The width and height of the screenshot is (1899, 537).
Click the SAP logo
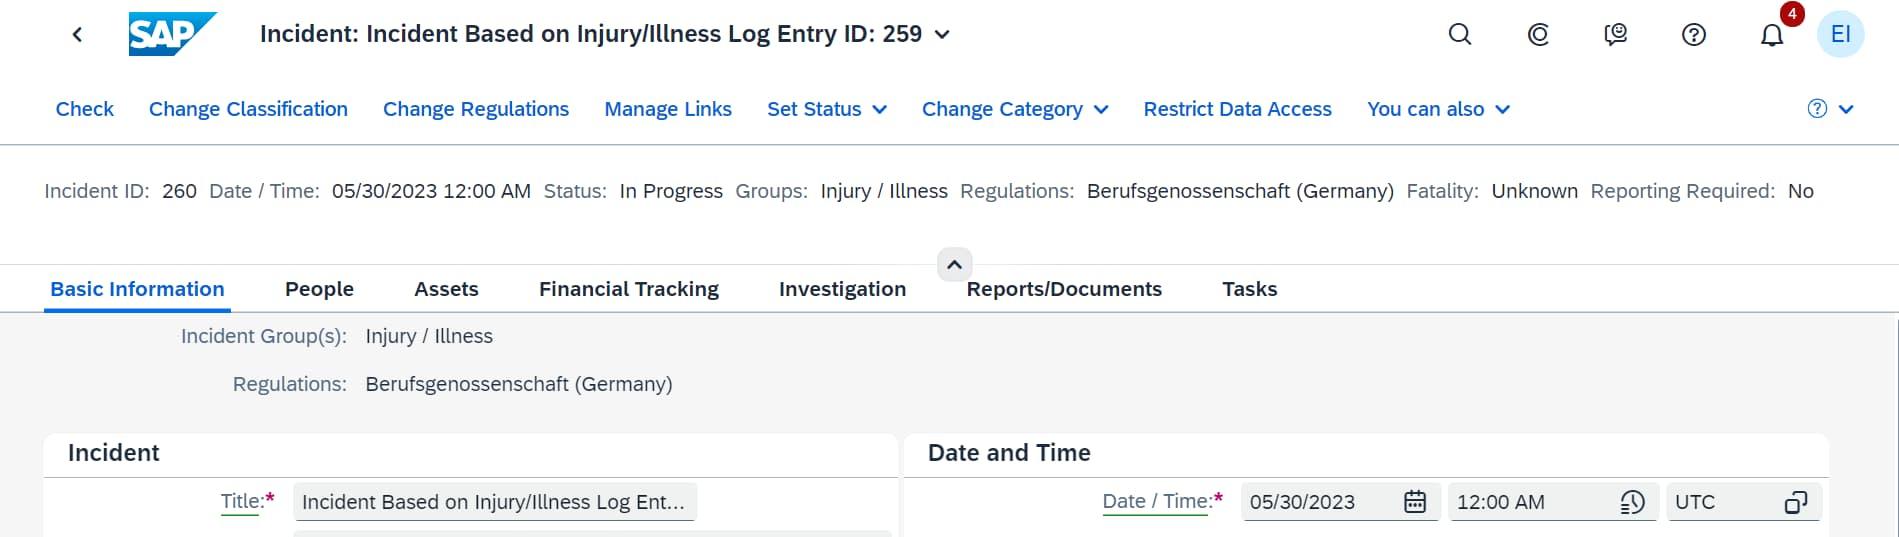[172, 34]
